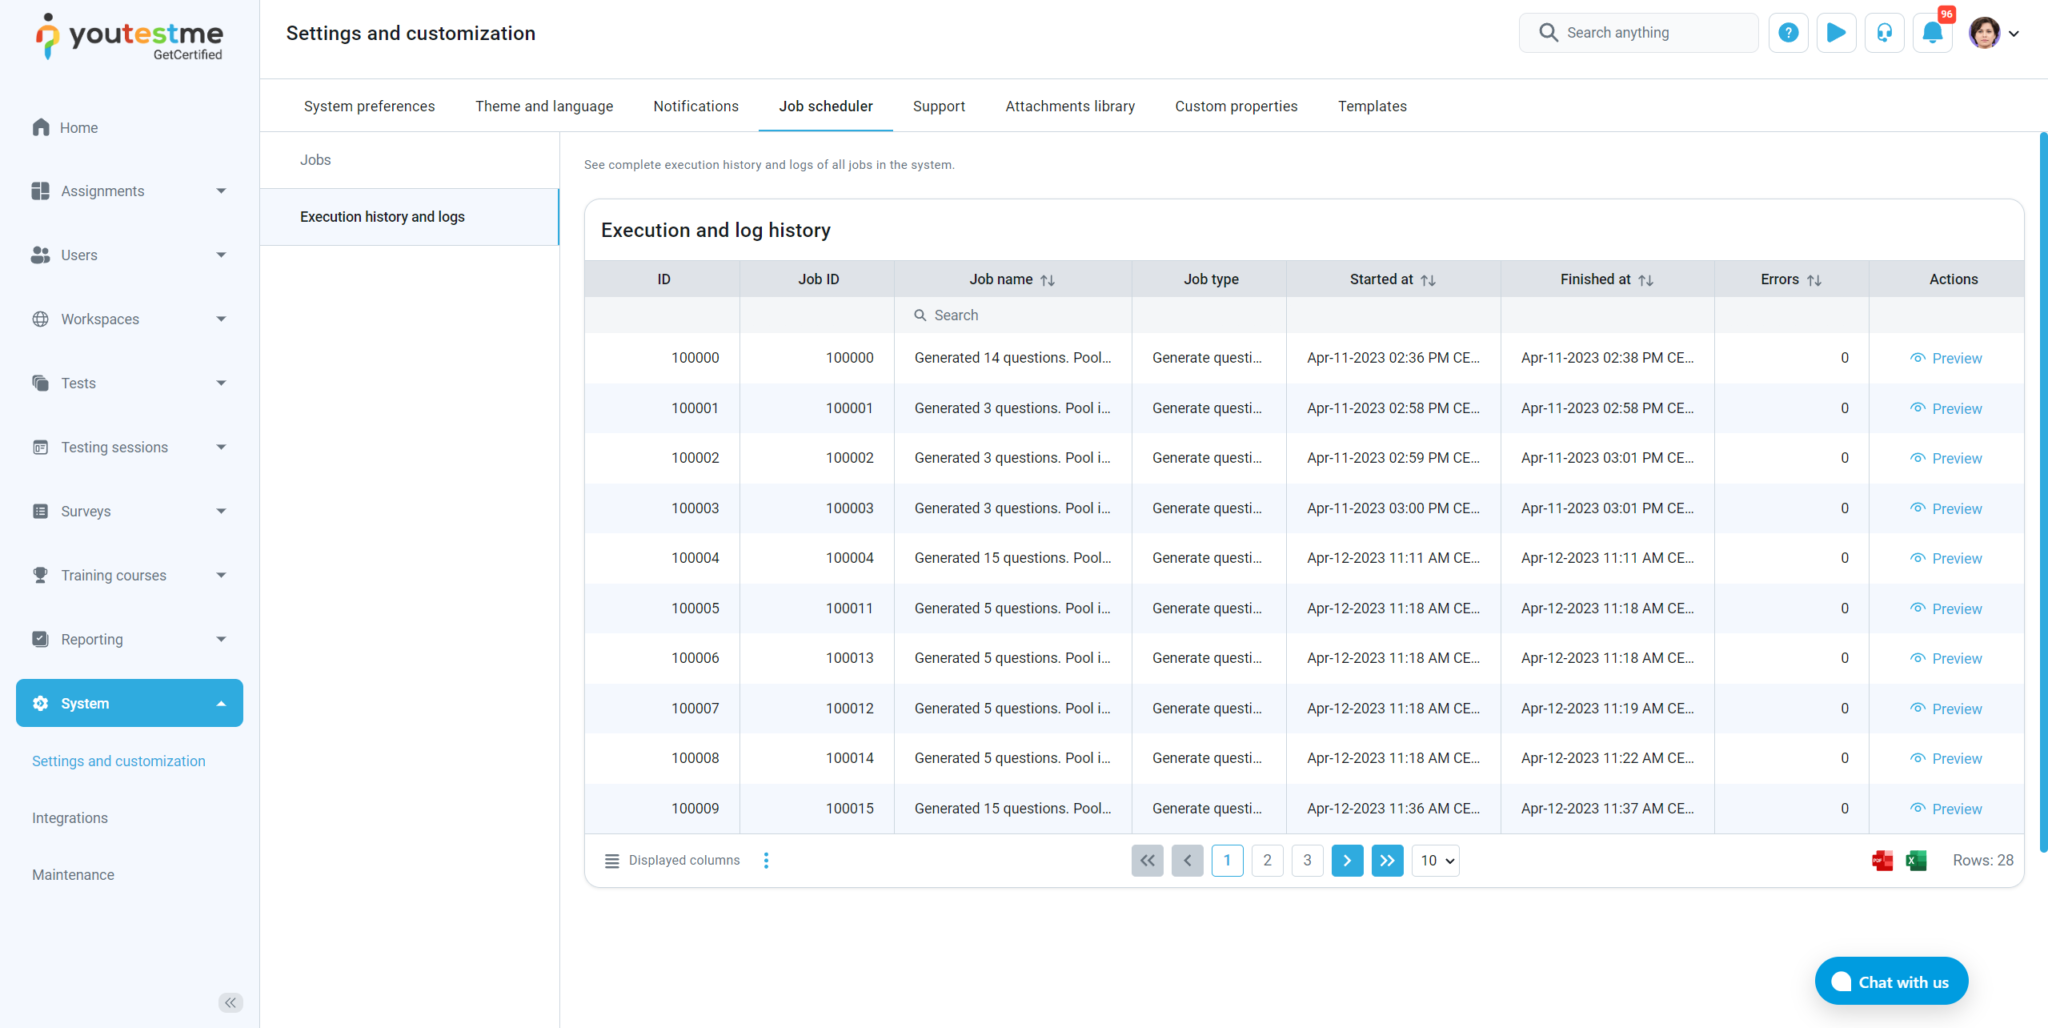Image resolution: width=2048 pixels, height=1028 pixels.
Task: Switch to the Notifications tab
Action: (695, 106)
